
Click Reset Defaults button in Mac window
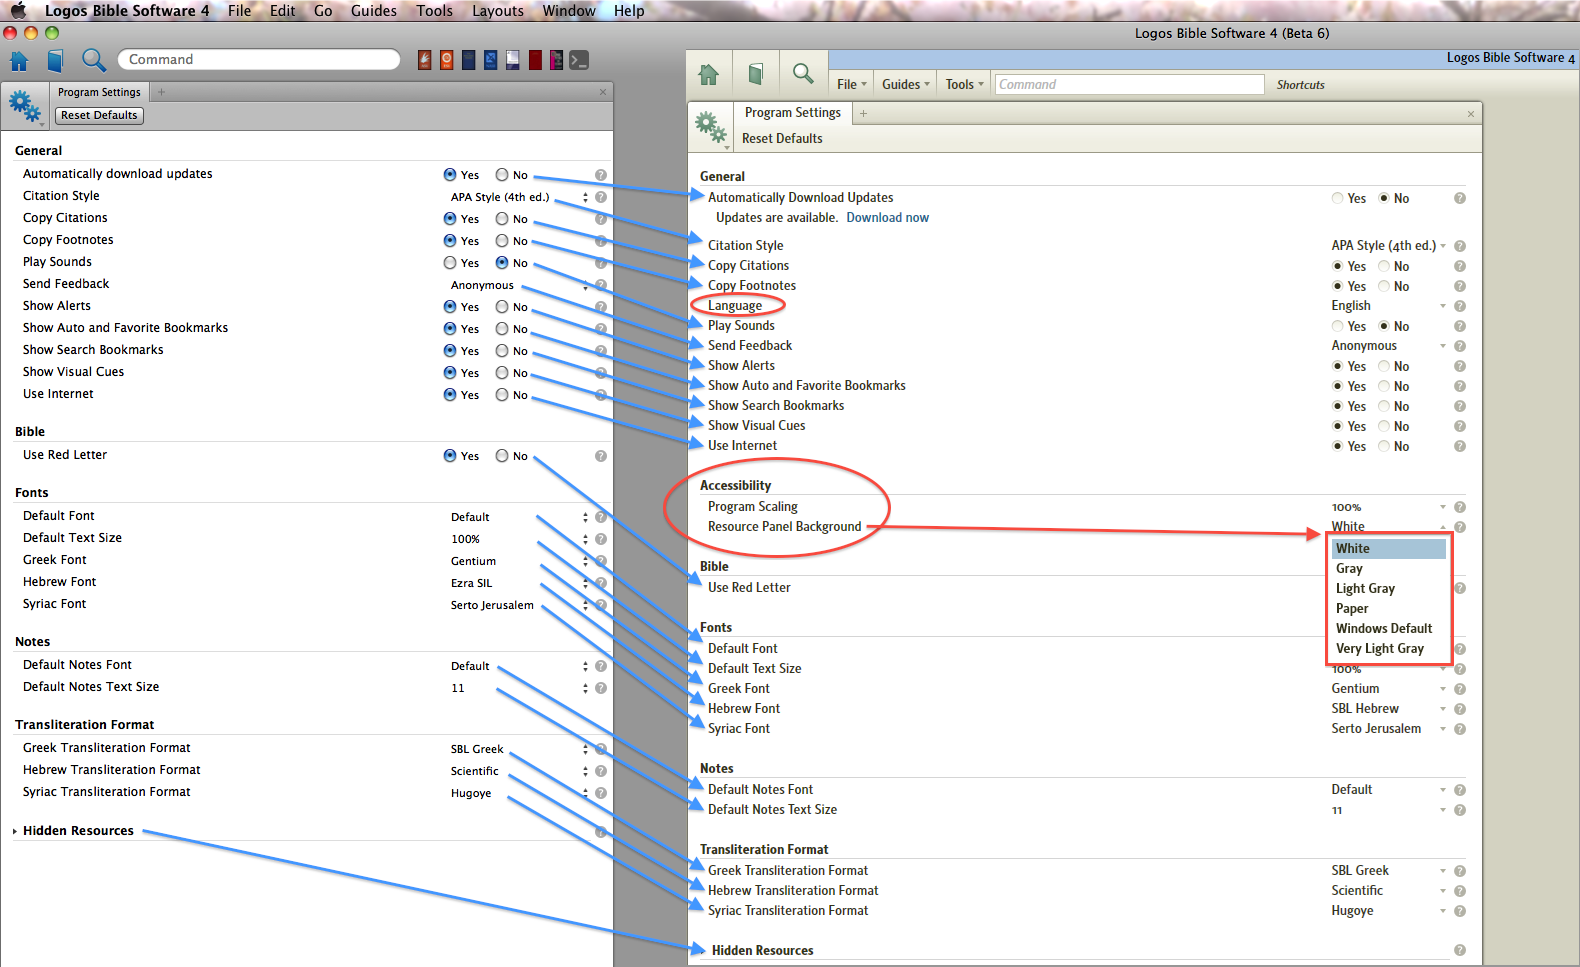[x=99, y=115]
